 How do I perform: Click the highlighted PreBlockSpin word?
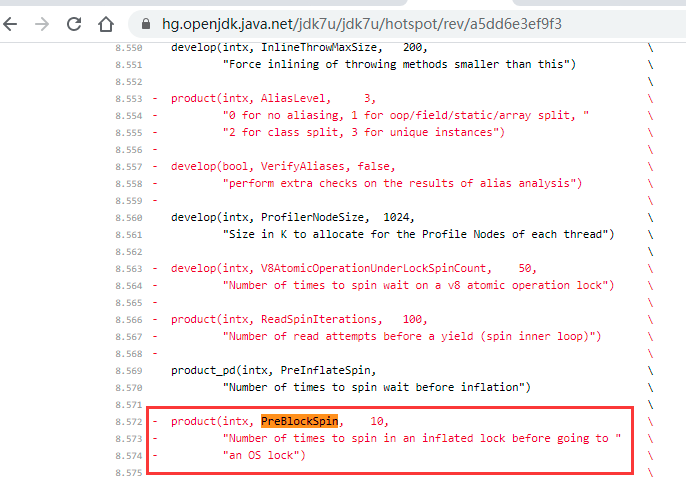click(x=300, y=421)
